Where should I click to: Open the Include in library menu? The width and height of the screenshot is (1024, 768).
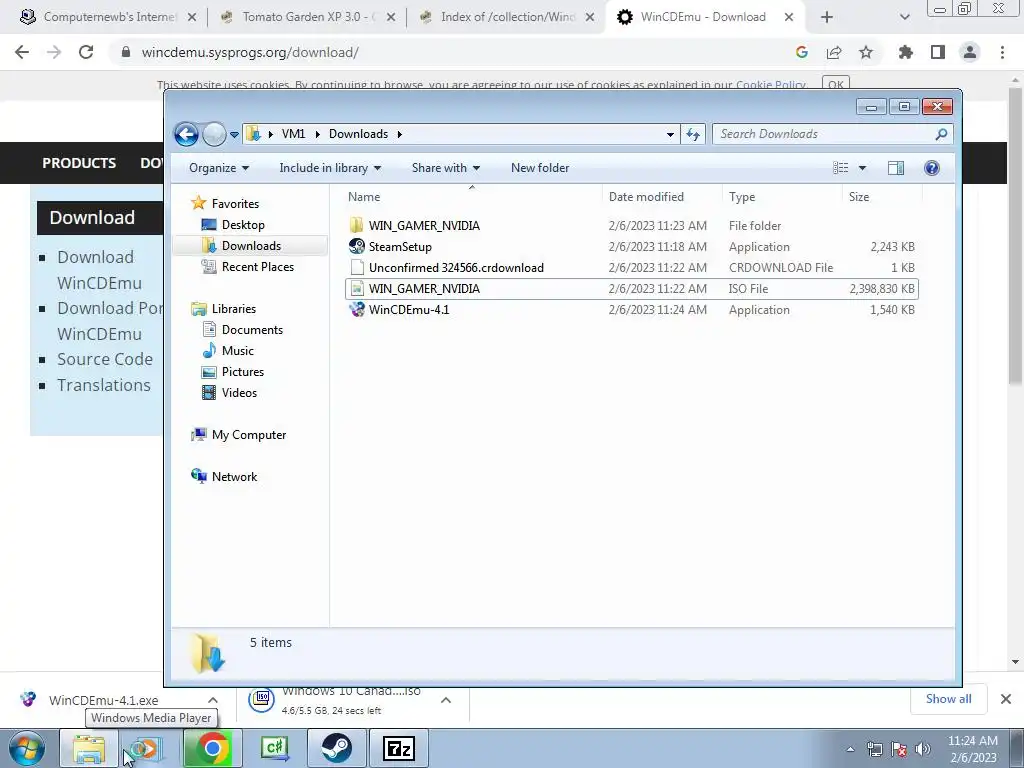coord(330,168)
